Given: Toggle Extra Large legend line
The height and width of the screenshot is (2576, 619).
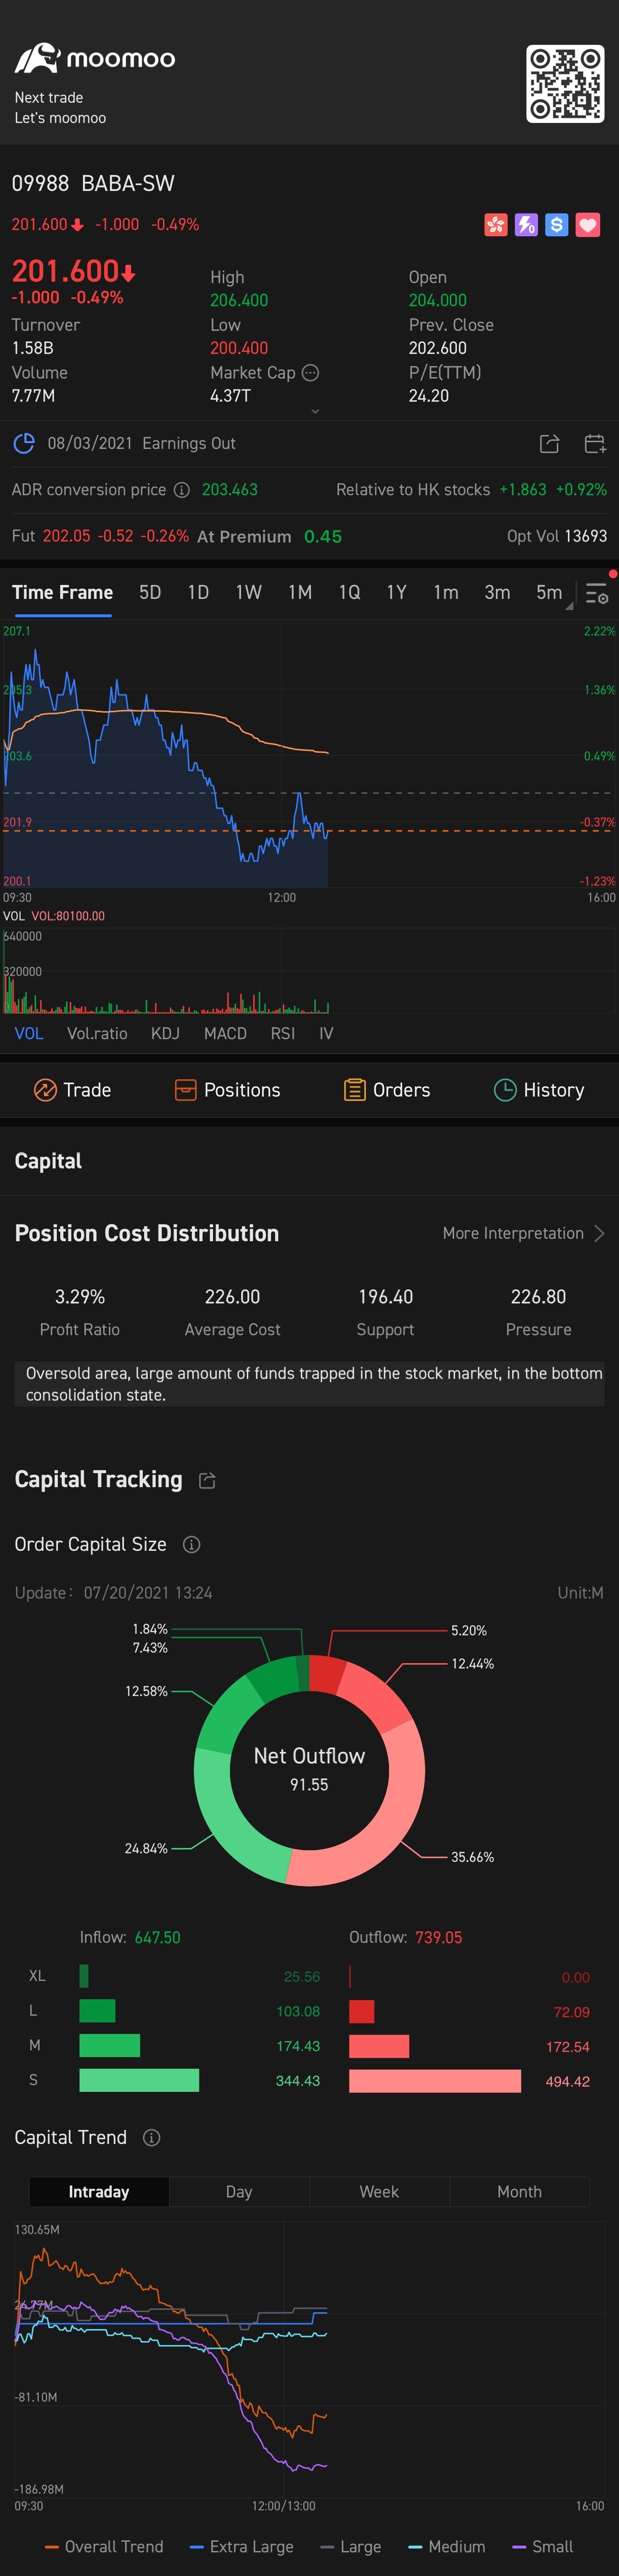Looking at the screenshot, I should (241, 2546).
